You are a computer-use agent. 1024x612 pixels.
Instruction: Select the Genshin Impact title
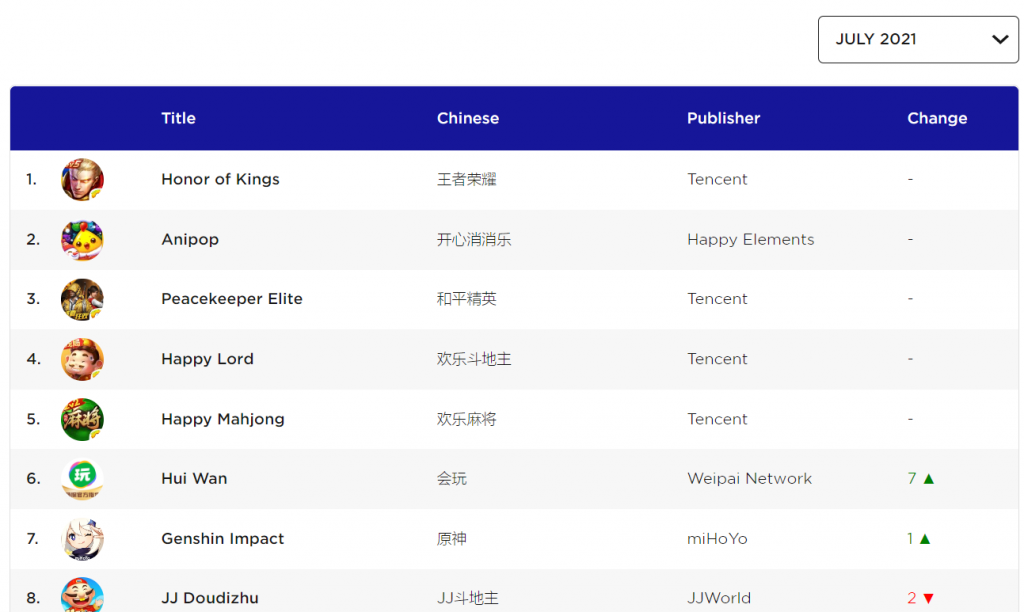click(x=223, y=539)
